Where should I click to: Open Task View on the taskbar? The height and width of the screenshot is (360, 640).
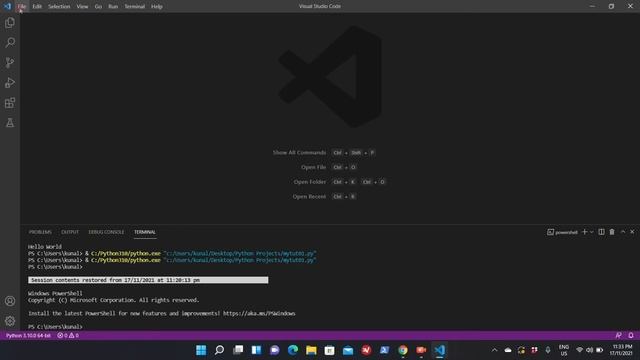pos(238,350)
